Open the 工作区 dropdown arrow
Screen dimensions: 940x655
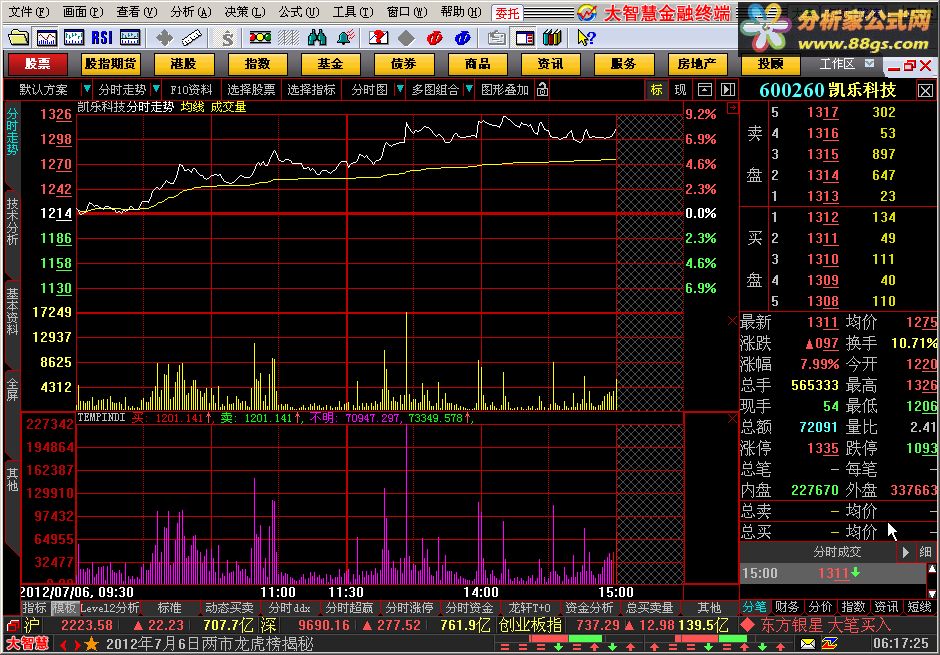[x=869, y=63]
